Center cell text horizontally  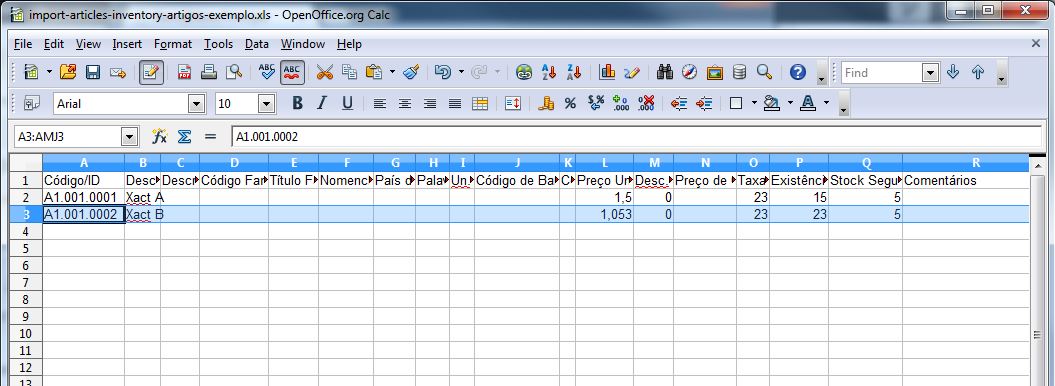[405, 104]
